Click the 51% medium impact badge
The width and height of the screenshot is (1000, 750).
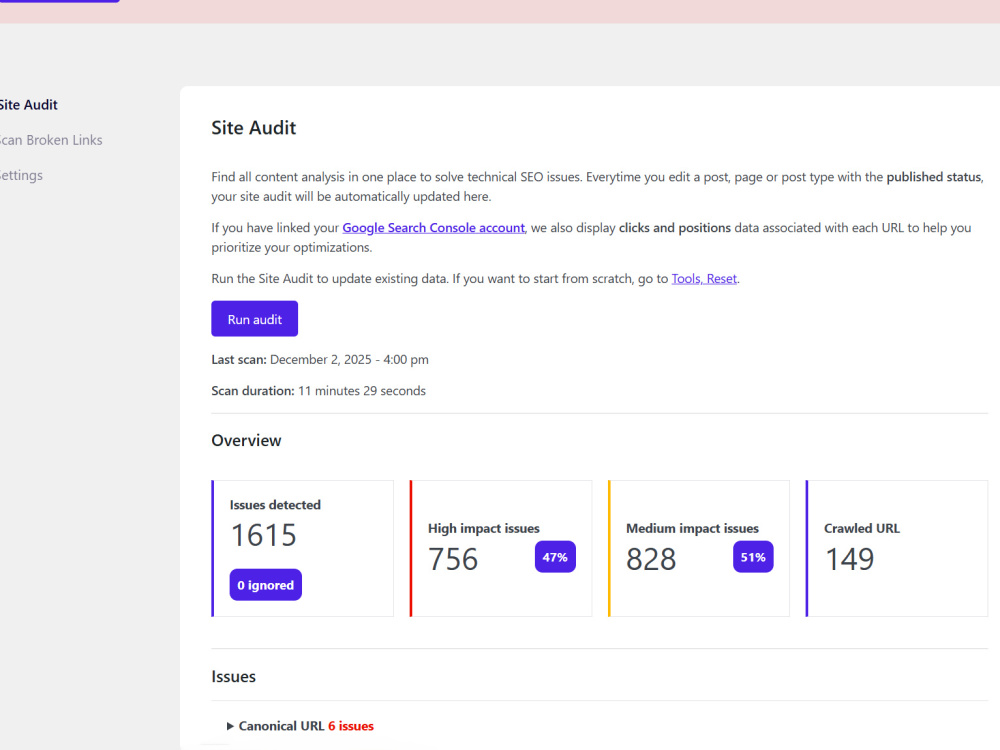753,557
